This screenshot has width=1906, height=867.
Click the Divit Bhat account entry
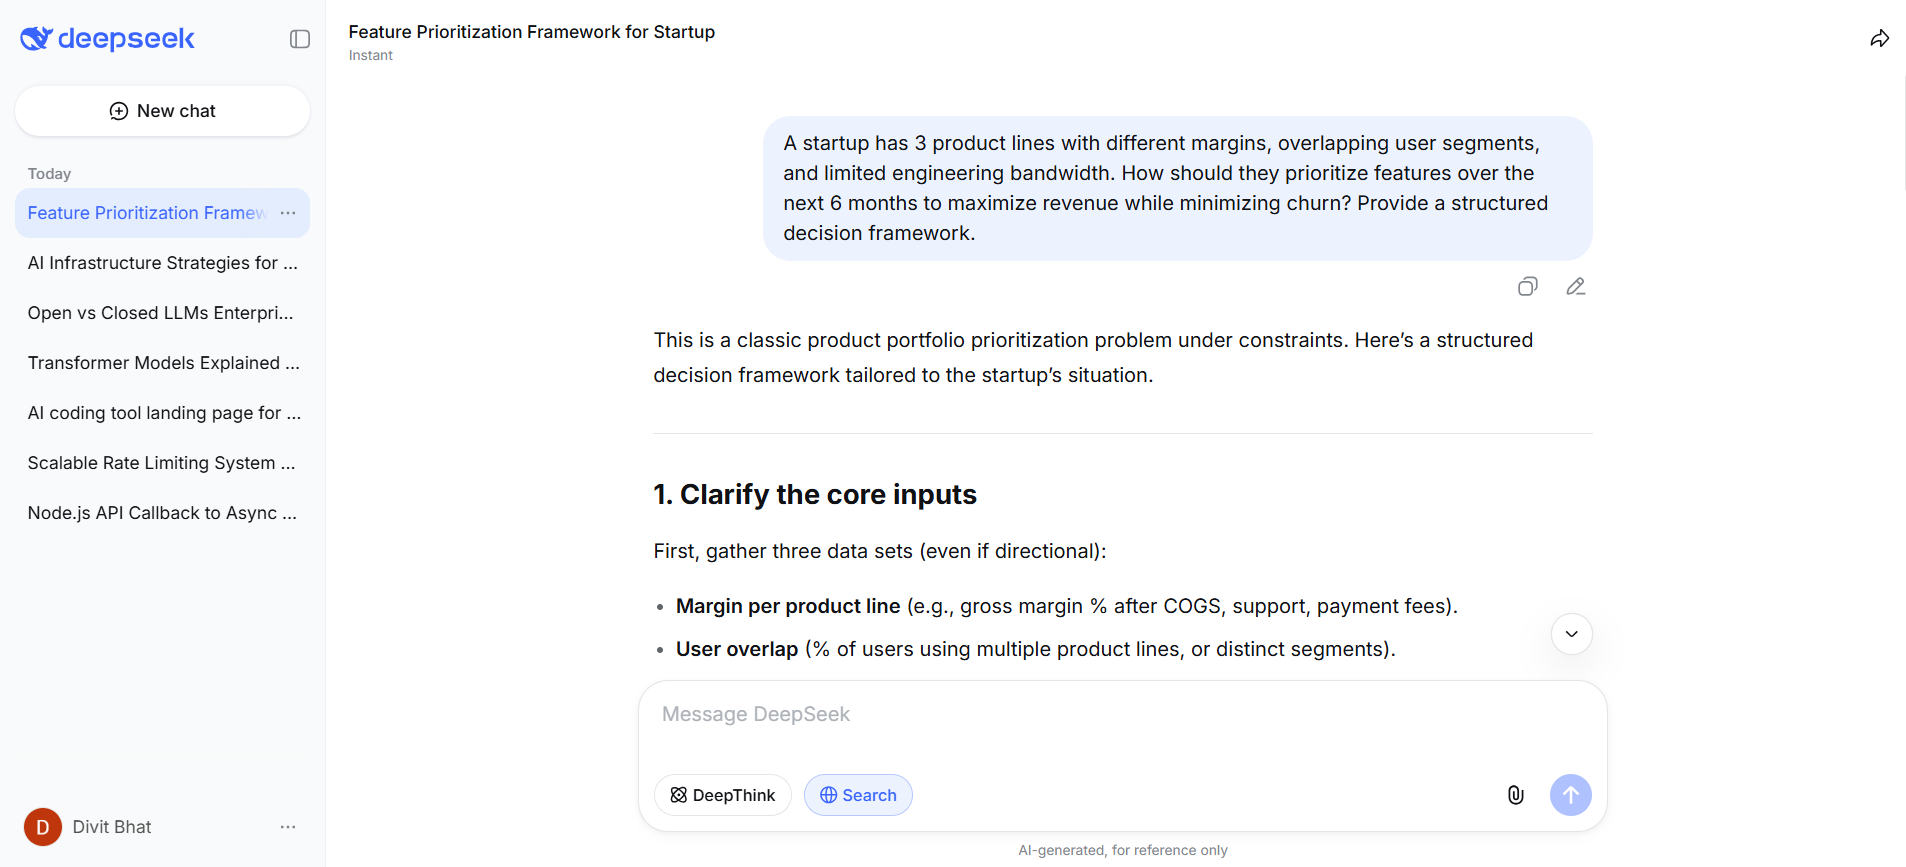point(111,827)
